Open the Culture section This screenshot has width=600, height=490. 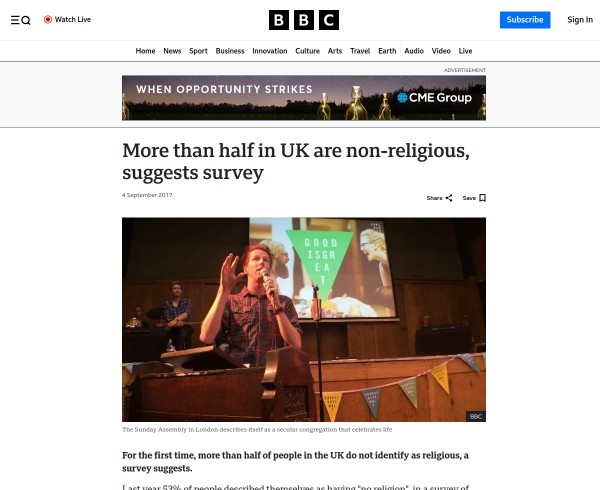(307, 51)
